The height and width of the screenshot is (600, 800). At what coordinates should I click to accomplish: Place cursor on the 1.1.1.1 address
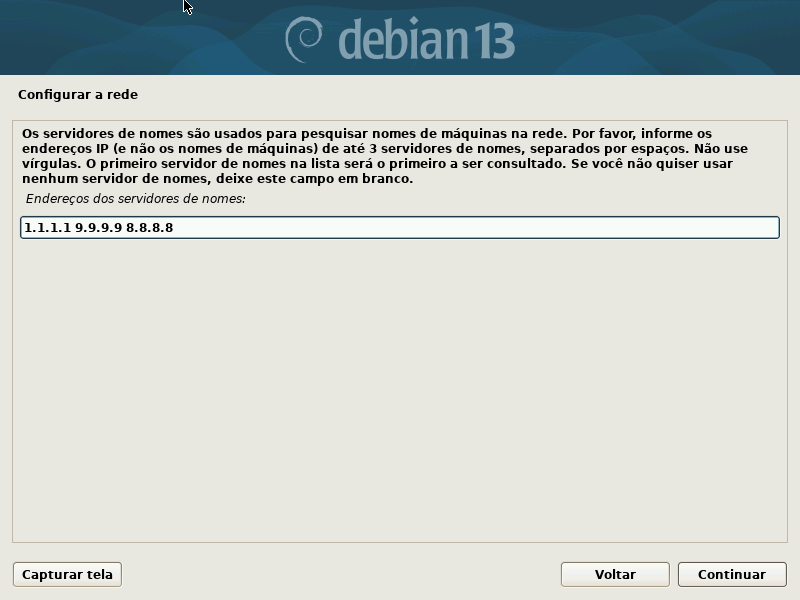[x=47, y=228]
